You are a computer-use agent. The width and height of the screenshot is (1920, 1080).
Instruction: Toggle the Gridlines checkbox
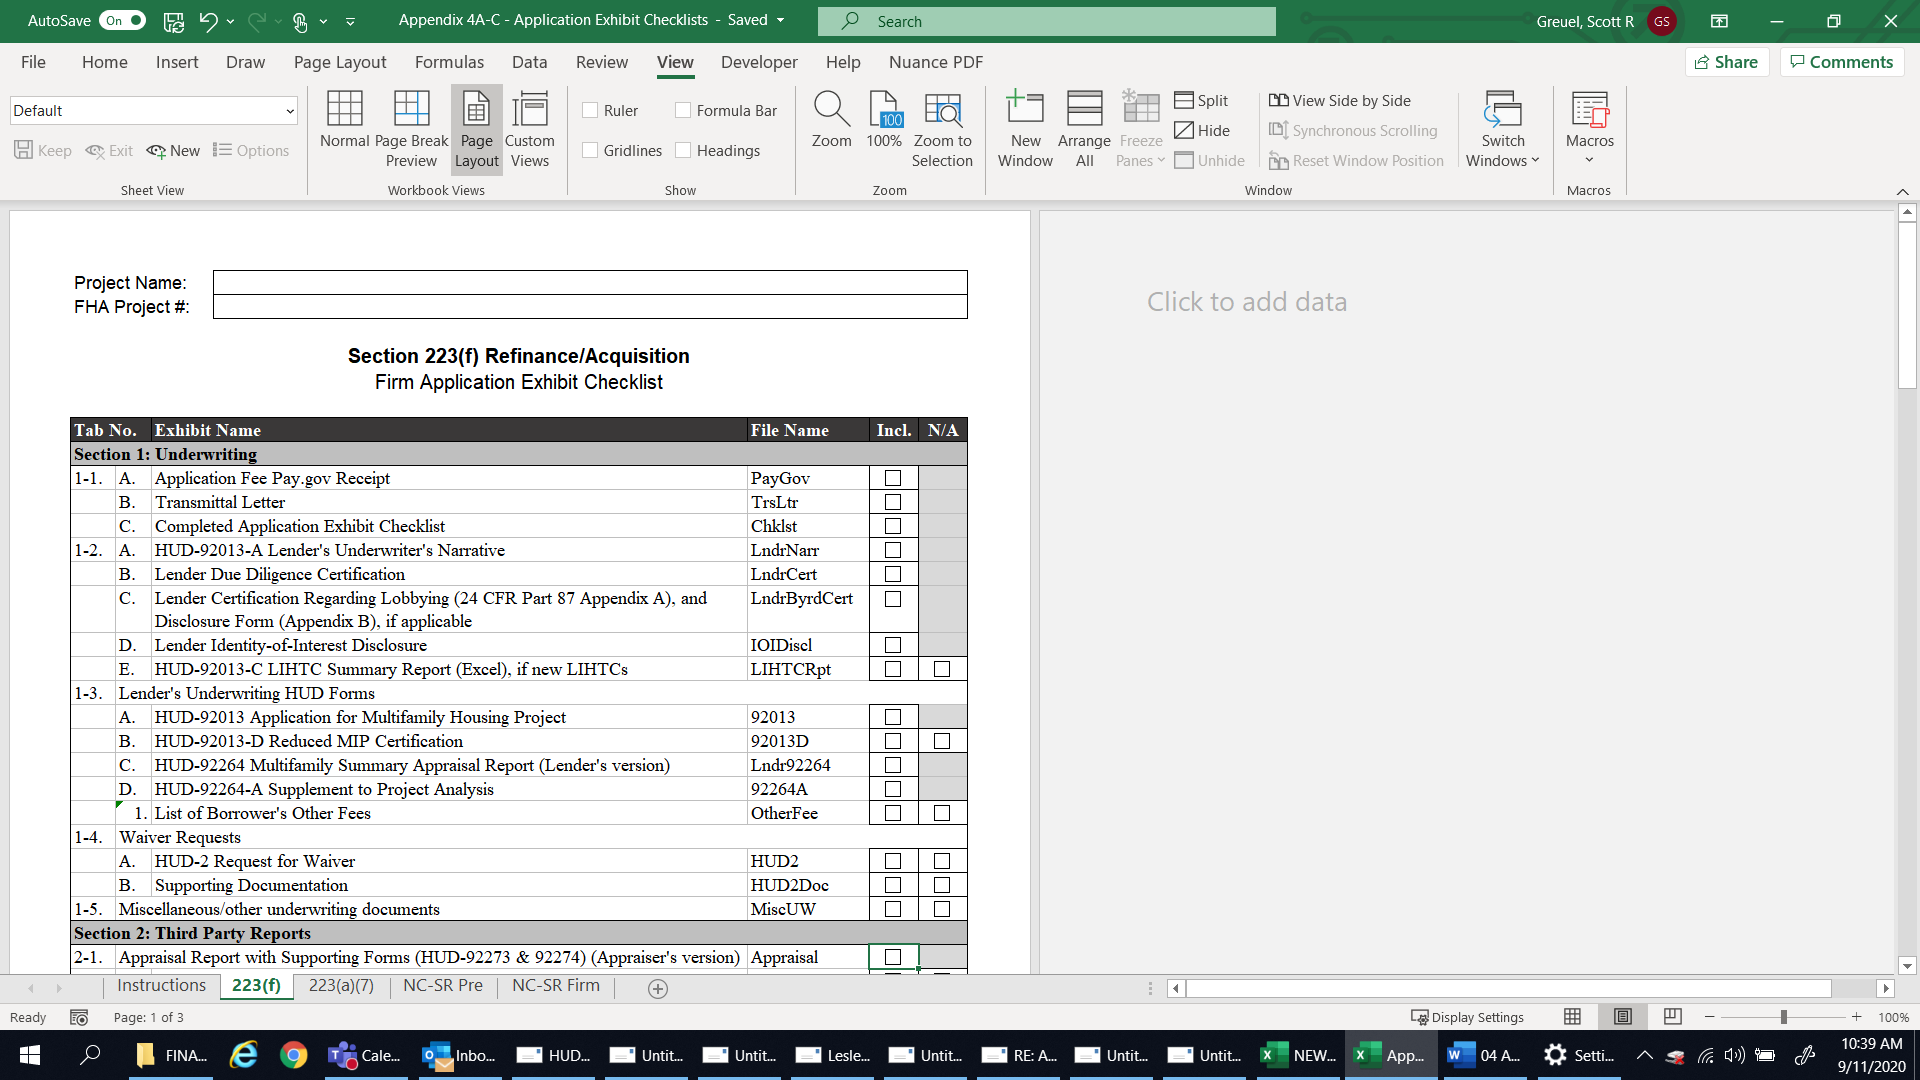click(x=591, y=151)
